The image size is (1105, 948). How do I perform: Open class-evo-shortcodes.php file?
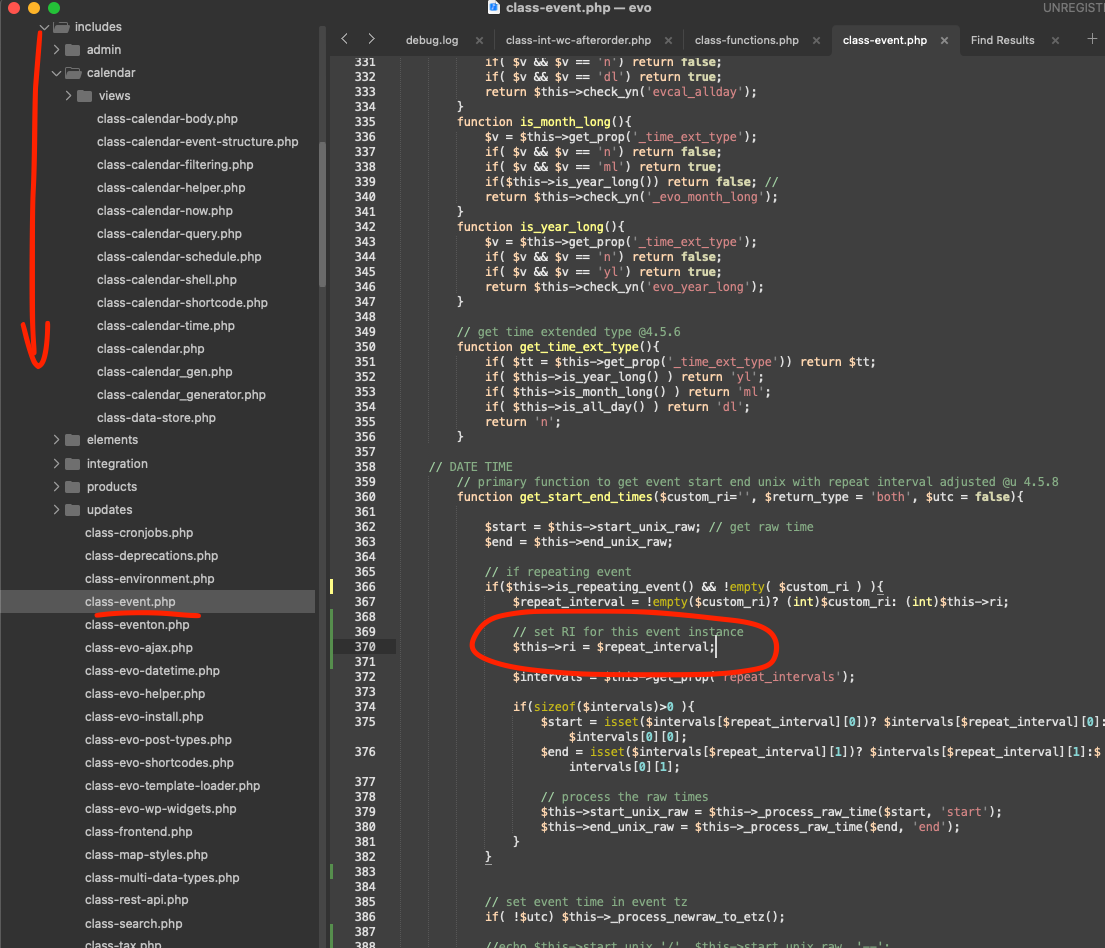coord(159,763)
